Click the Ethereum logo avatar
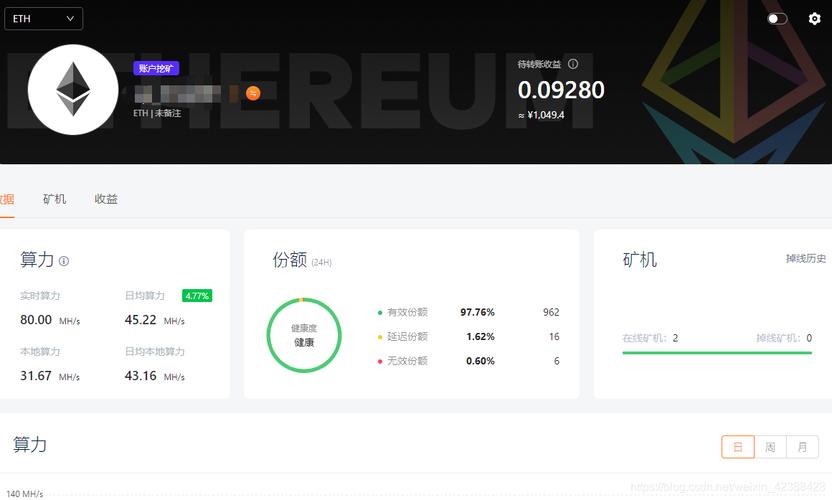This screenshot has width=832, height=500. [73, 90]
